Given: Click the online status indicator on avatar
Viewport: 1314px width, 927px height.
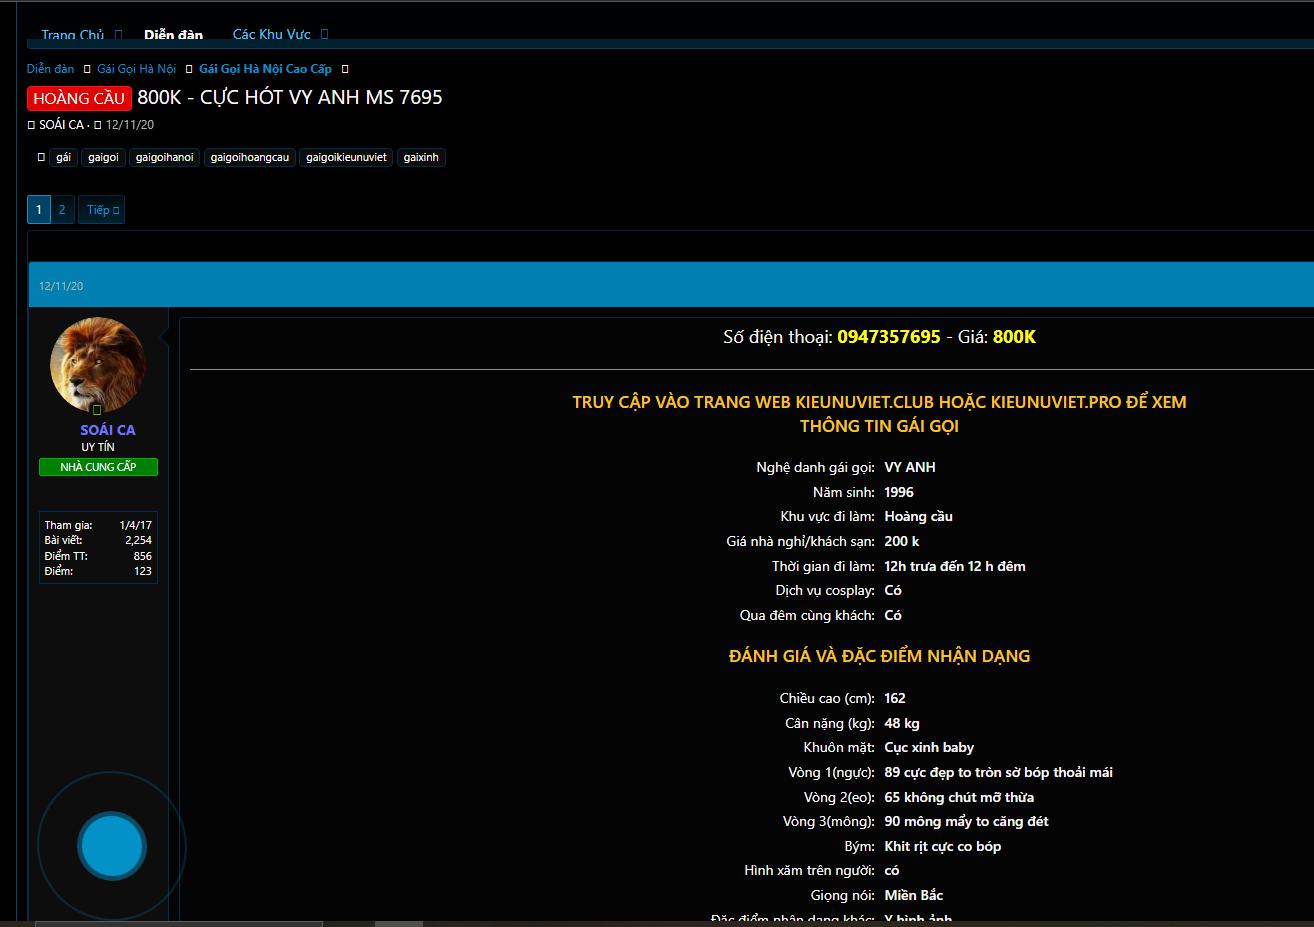Looking at the screenshot, I should click(97, 410).
